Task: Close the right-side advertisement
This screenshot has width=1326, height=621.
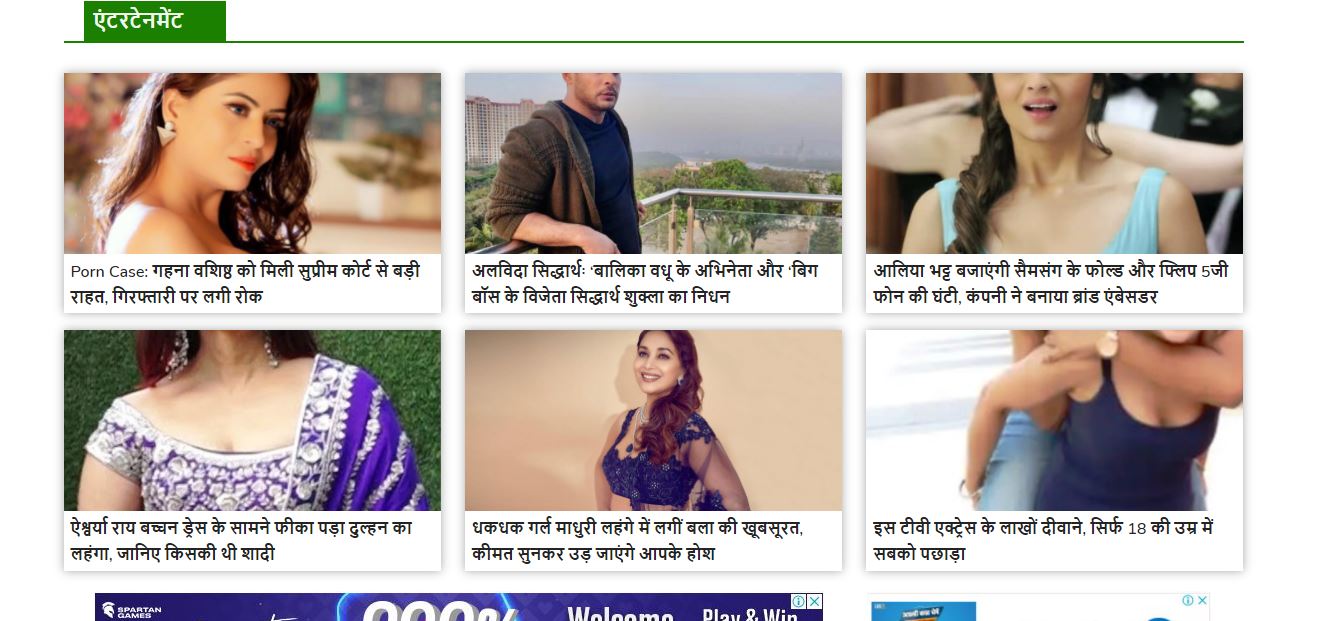Action: [x=1202, y=600]
